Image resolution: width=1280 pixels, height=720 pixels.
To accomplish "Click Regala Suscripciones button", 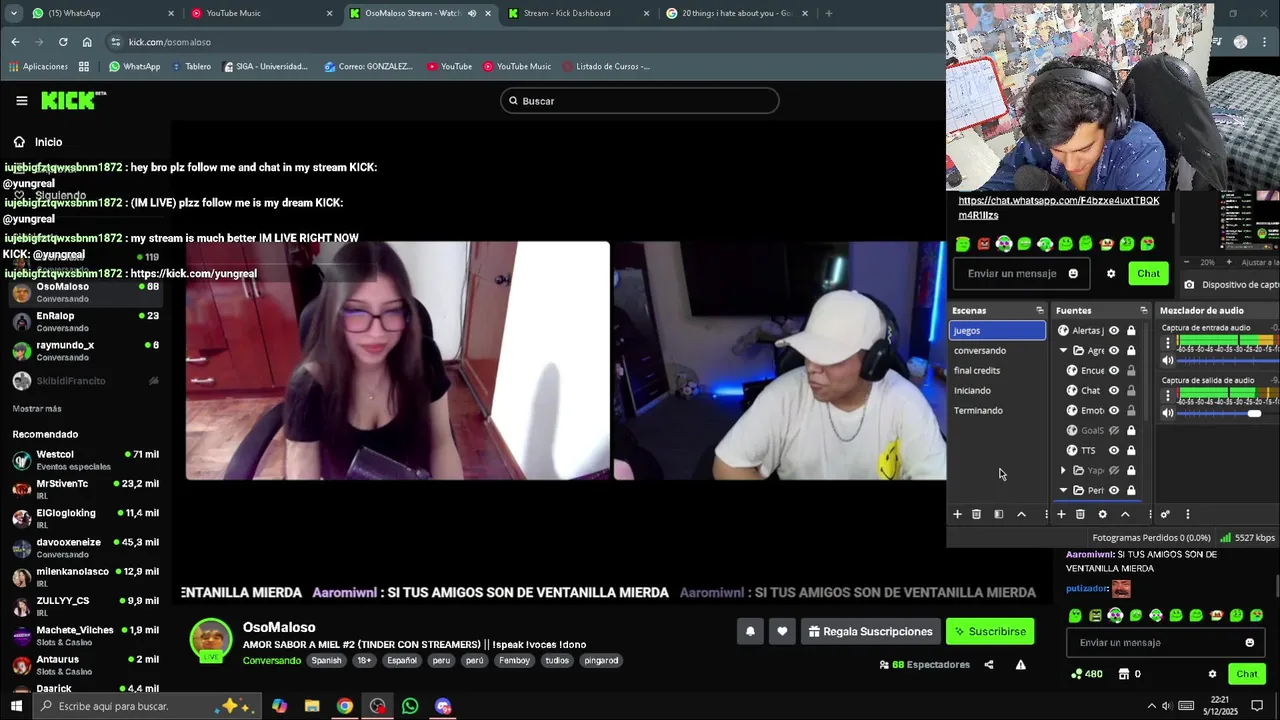I will pyautogui.click(x=870, y=631).
